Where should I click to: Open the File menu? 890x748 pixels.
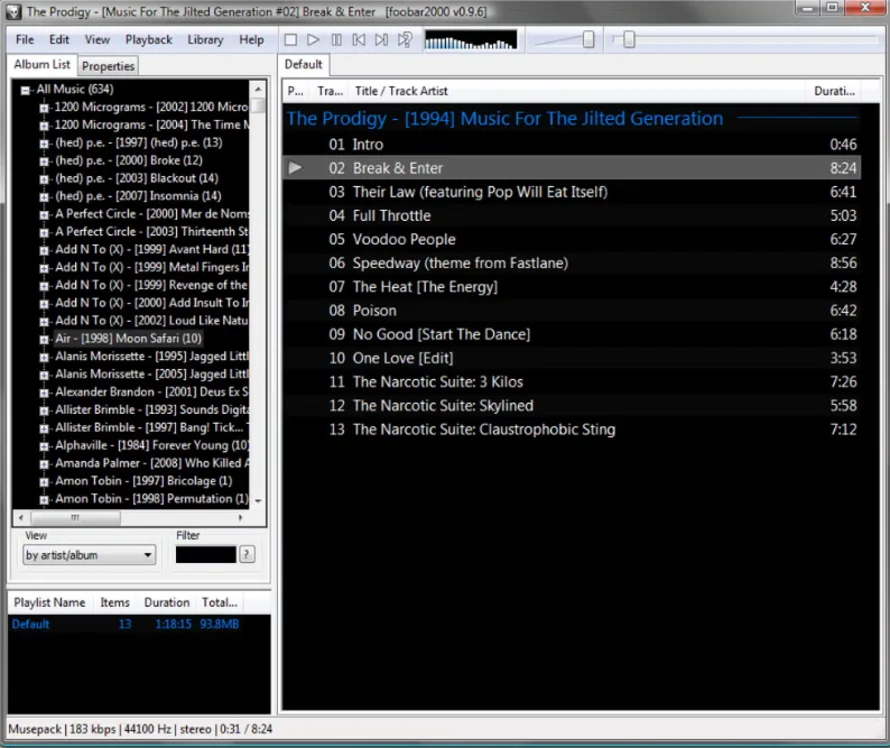(24, 40)
